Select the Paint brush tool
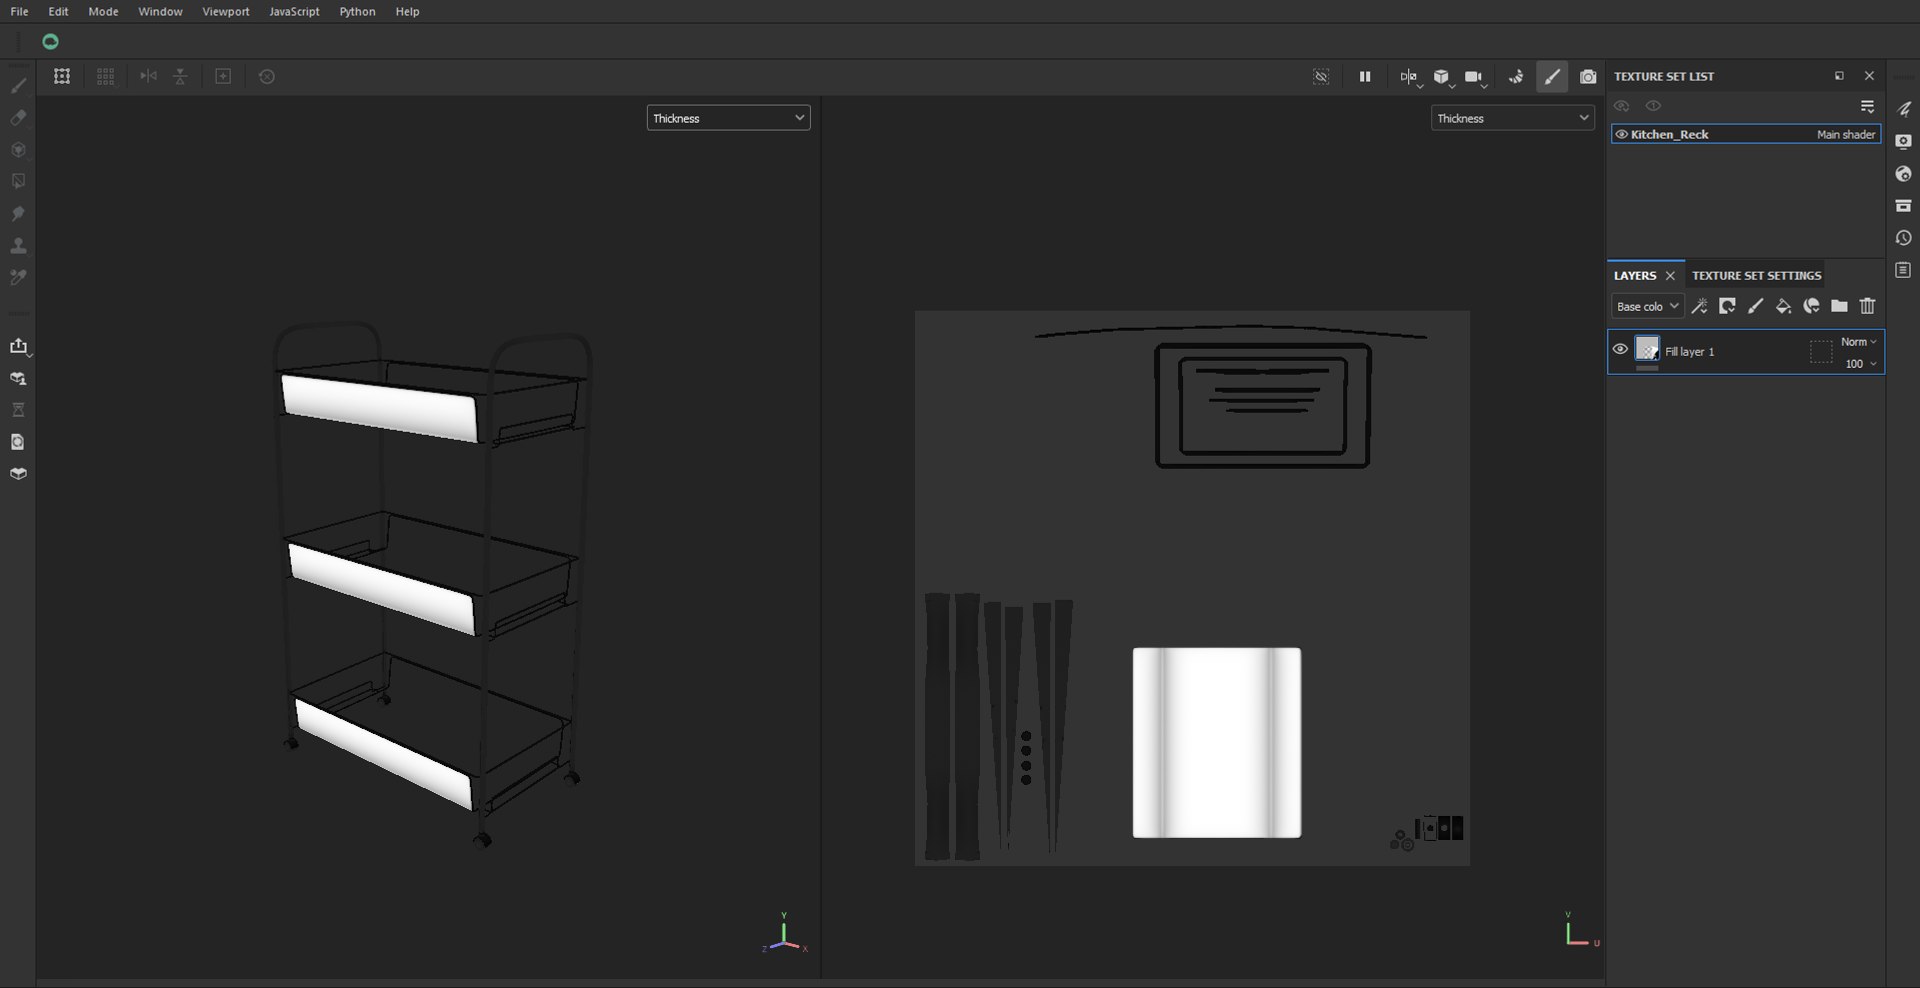Screen dimensions: 1920x988 pos(18,86)
